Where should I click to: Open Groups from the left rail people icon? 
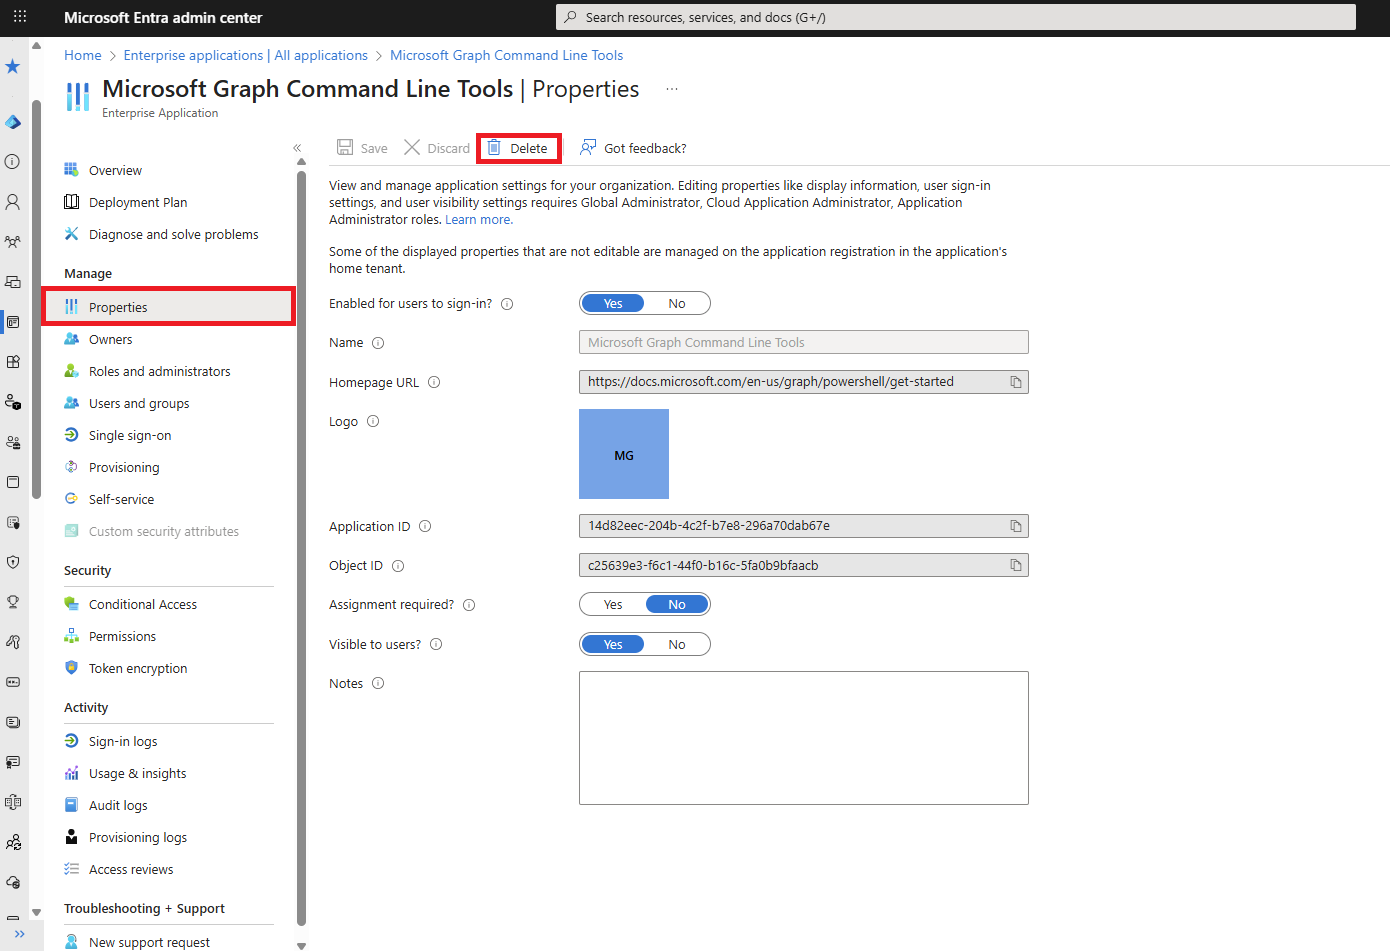(13, 242)
